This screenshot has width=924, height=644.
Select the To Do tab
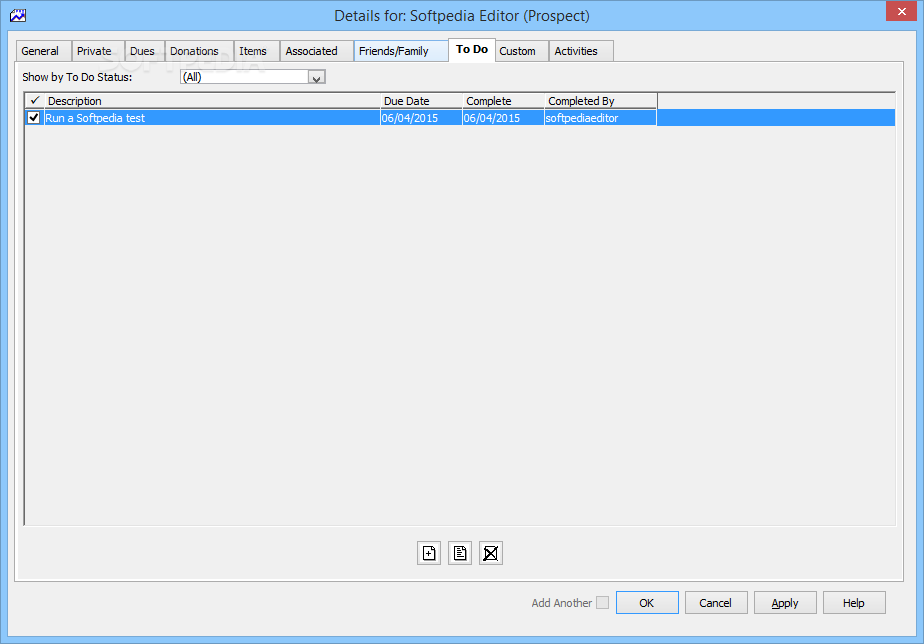472,50
